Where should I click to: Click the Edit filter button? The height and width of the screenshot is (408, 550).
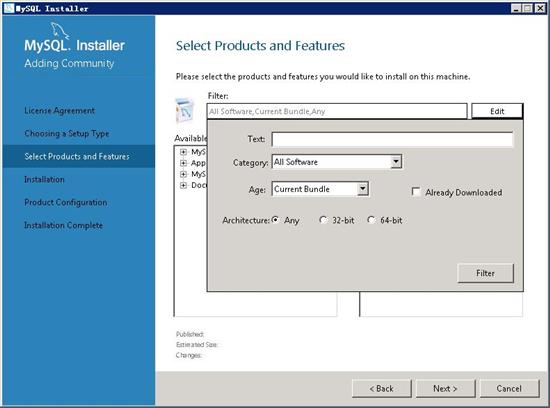click(x=497, y=111)
